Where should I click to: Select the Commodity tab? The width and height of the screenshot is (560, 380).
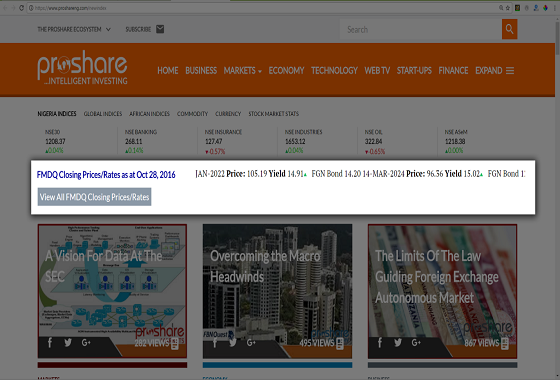(x=192, y=114)
